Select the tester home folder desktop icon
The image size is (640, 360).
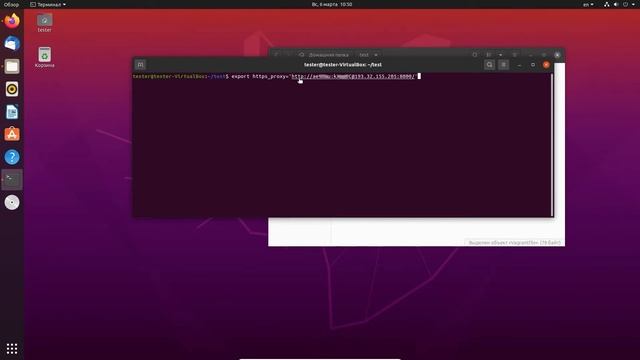[x=44, y=22]
